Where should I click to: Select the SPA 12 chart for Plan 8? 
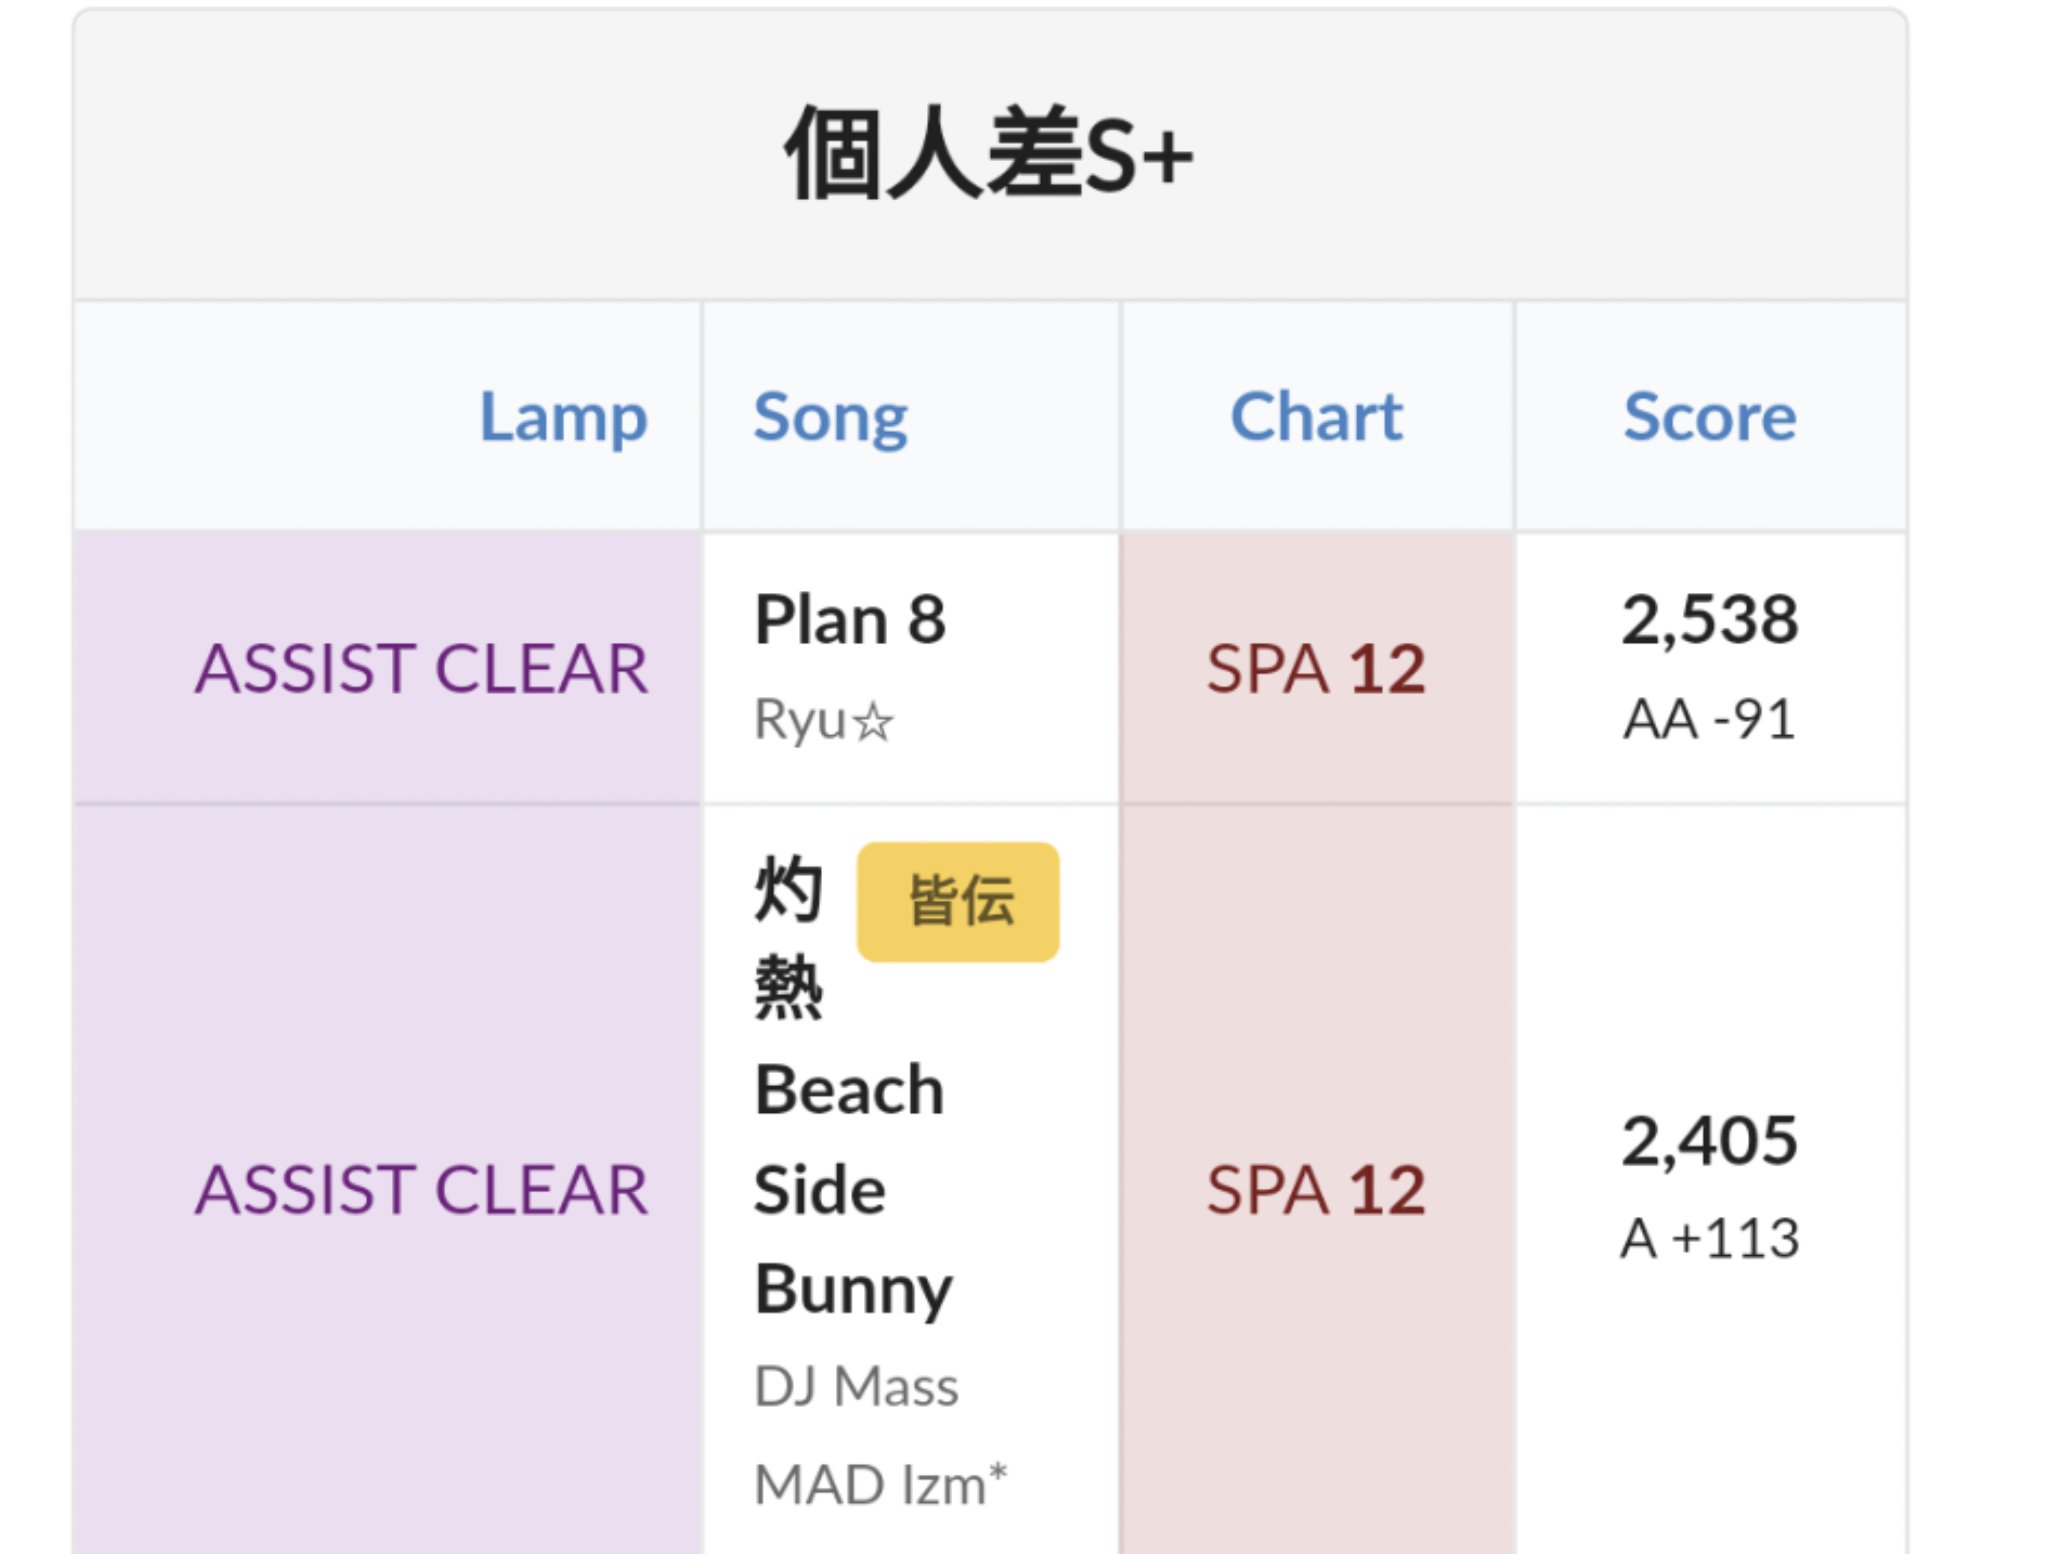1316,668
